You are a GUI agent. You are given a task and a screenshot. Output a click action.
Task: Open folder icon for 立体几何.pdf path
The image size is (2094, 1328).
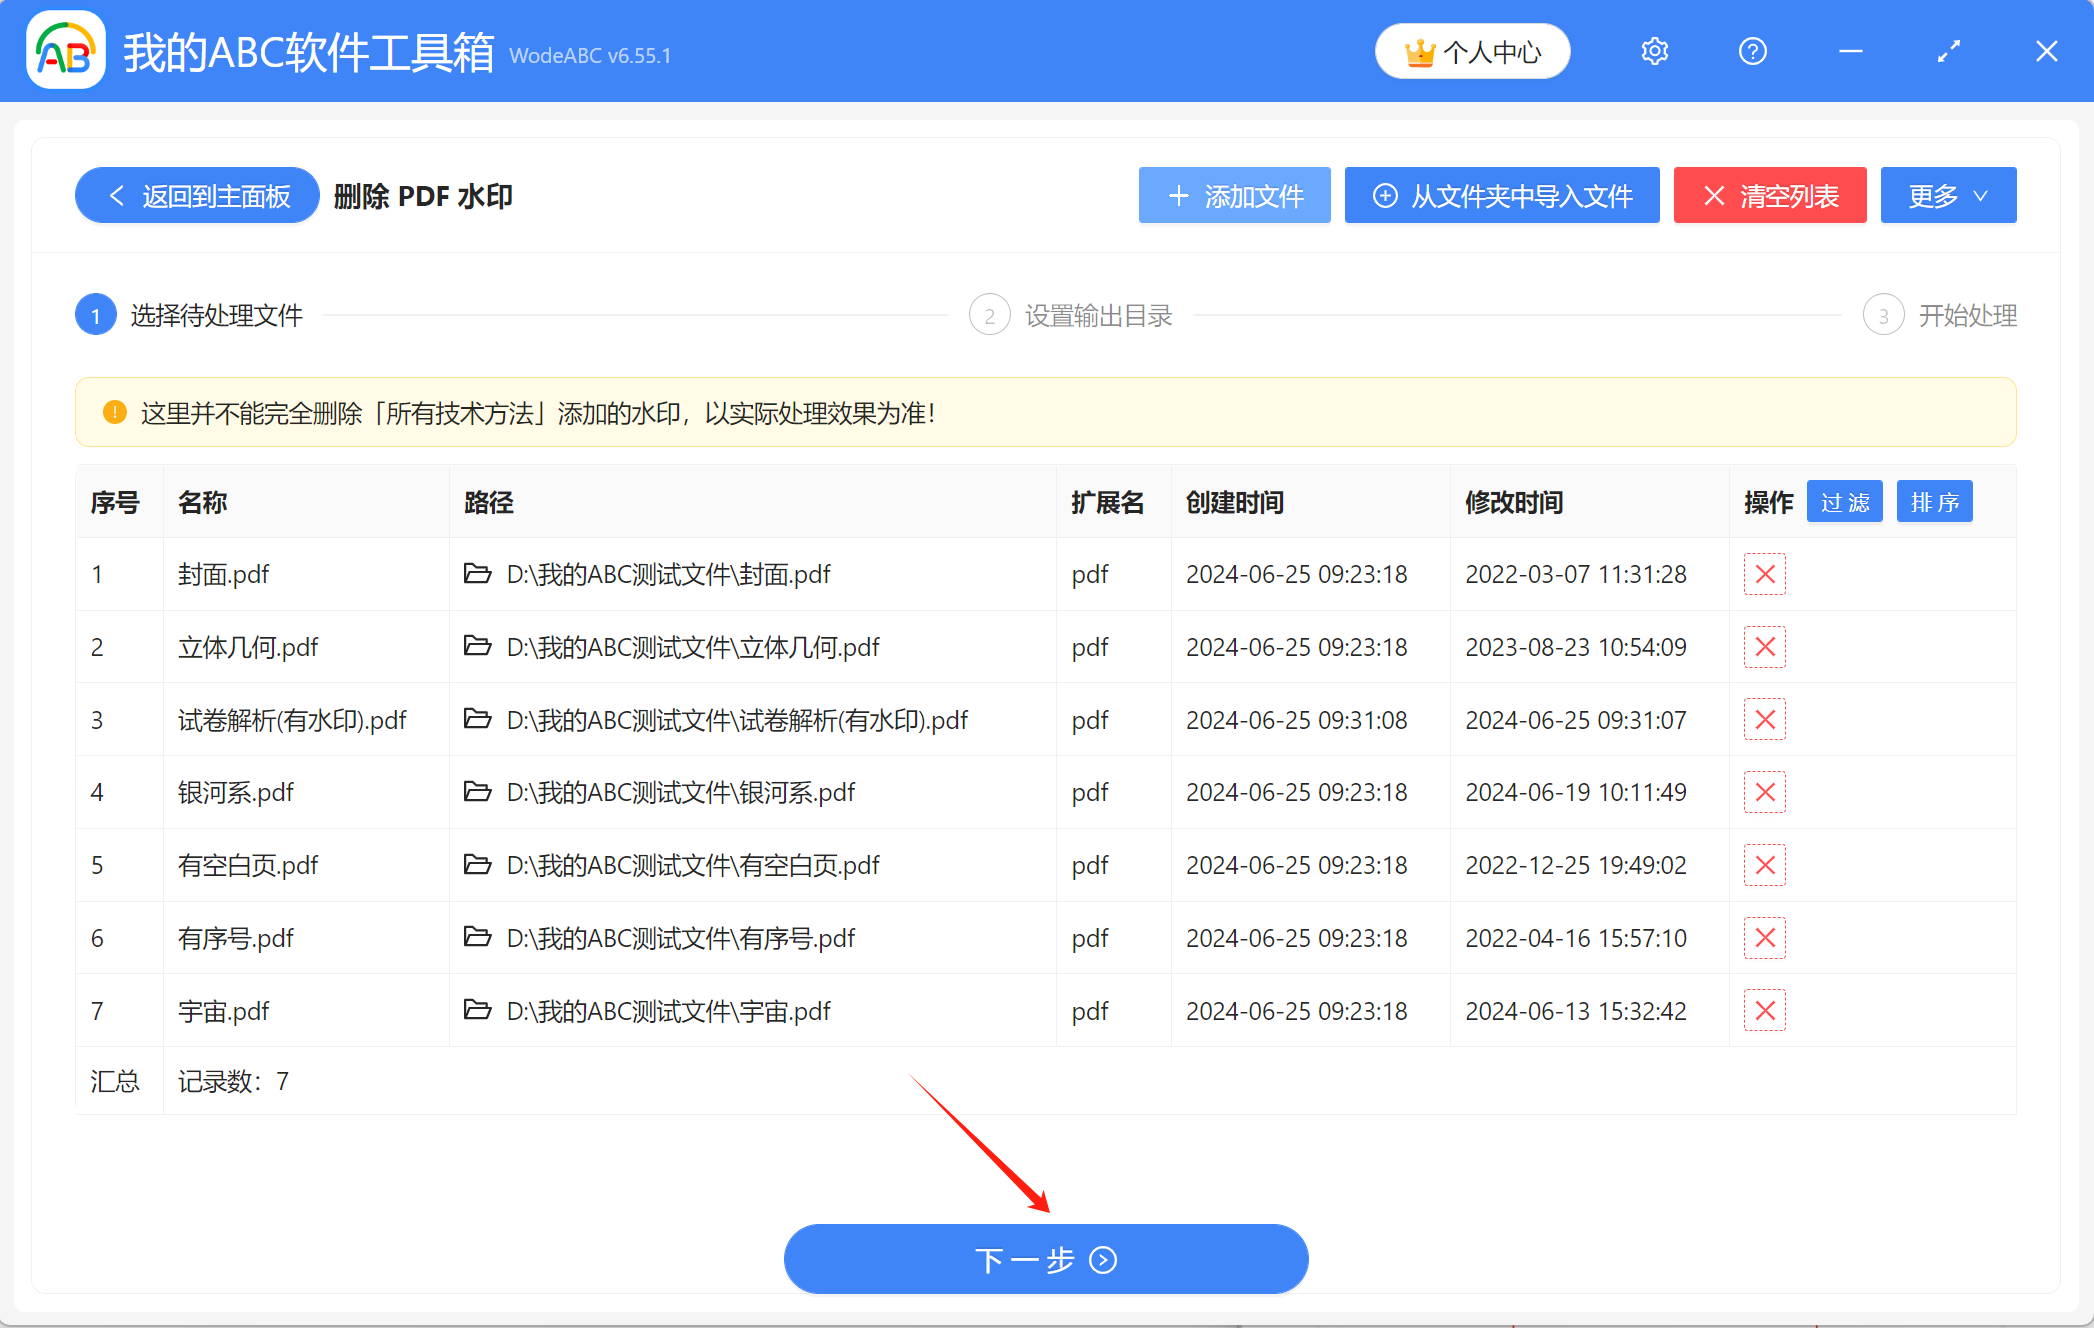[478, 647]
